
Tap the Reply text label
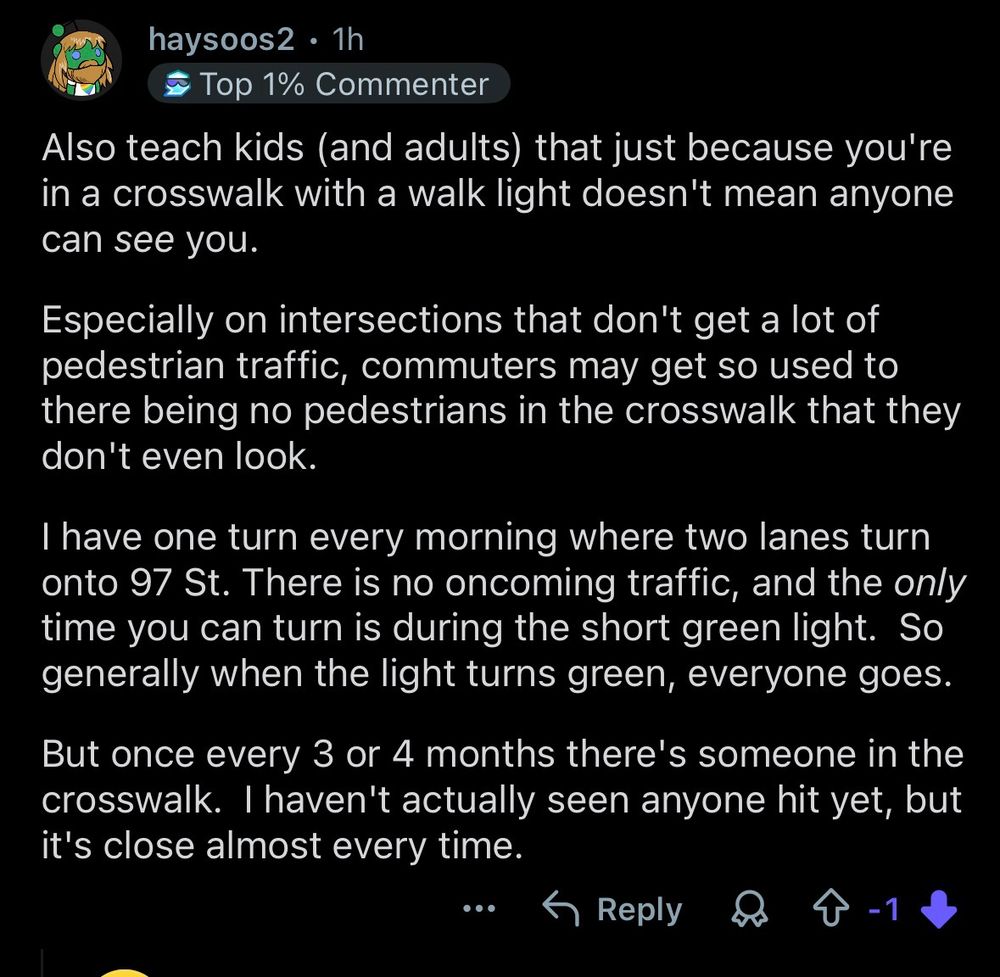click(x=640, y=909)
